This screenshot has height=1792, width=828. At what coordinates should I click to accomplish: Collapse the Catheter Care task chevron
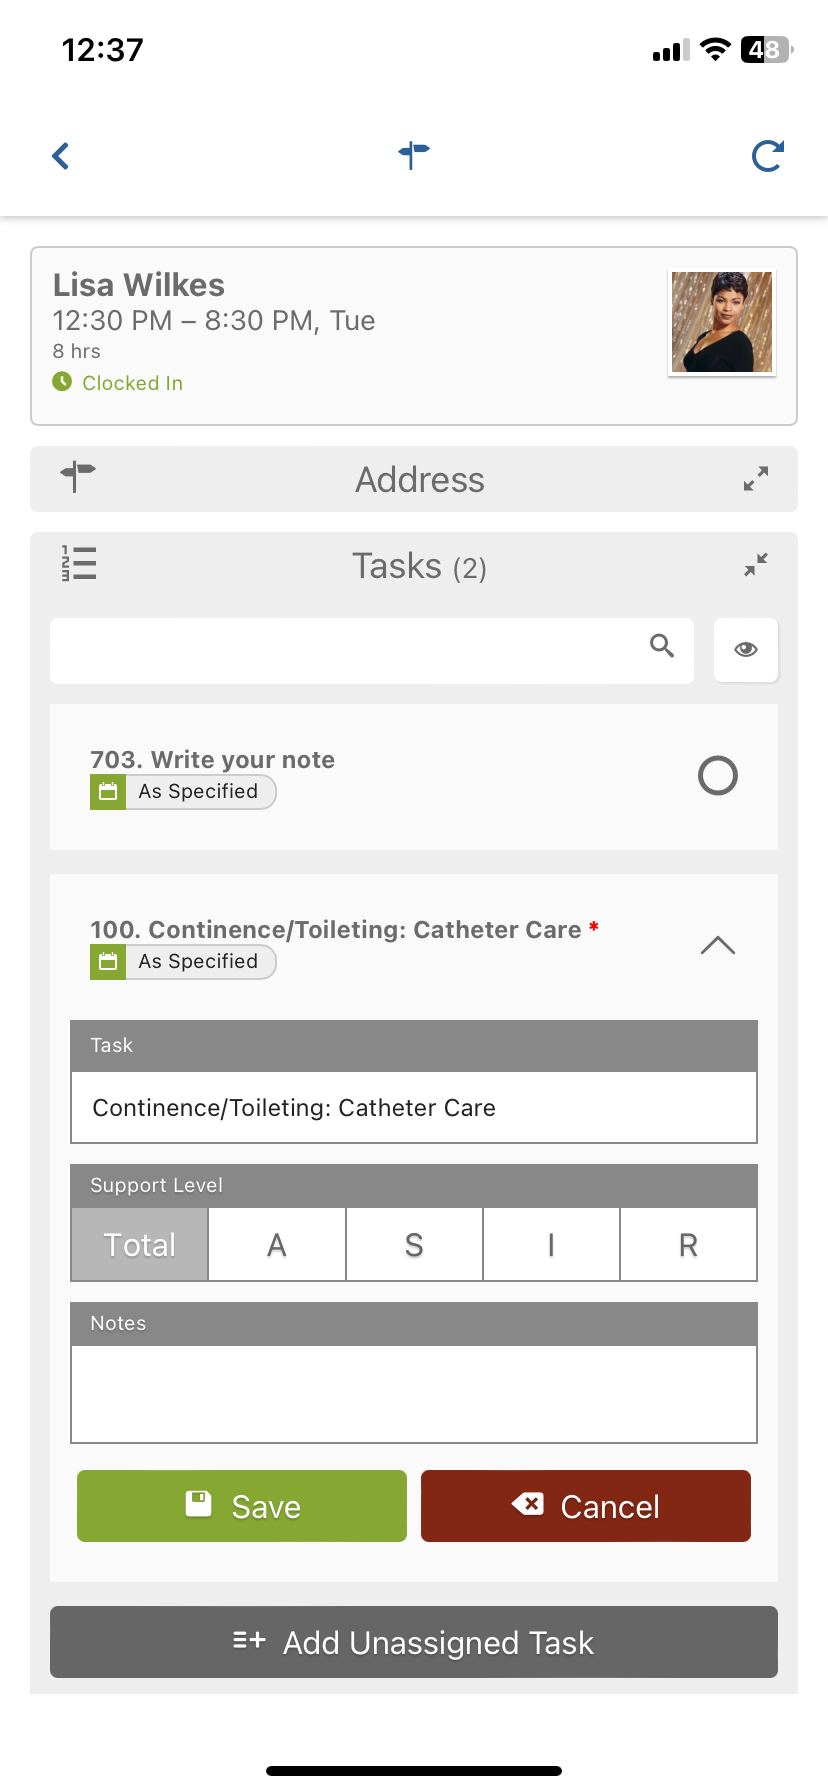(x=718, y=946)
